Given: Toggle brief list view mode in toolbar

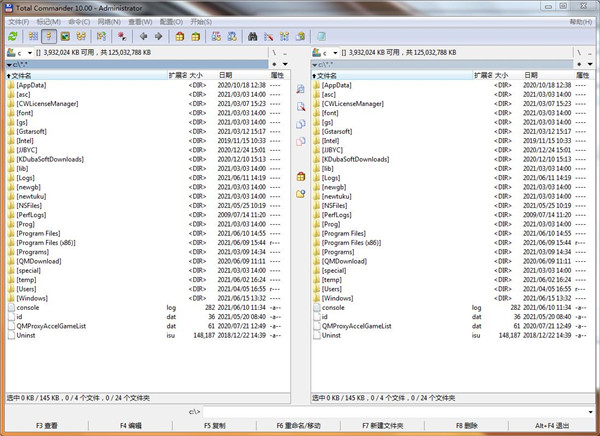Looking at the screenshot, I should coord(33,36).
